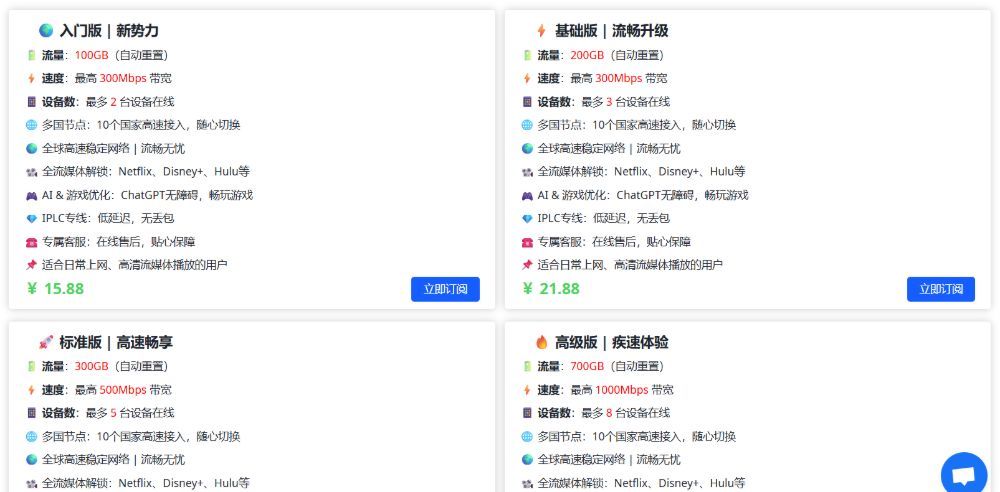
Task: Click speed bolt icon in 入门版 card
Action: [x=31, y=78]
